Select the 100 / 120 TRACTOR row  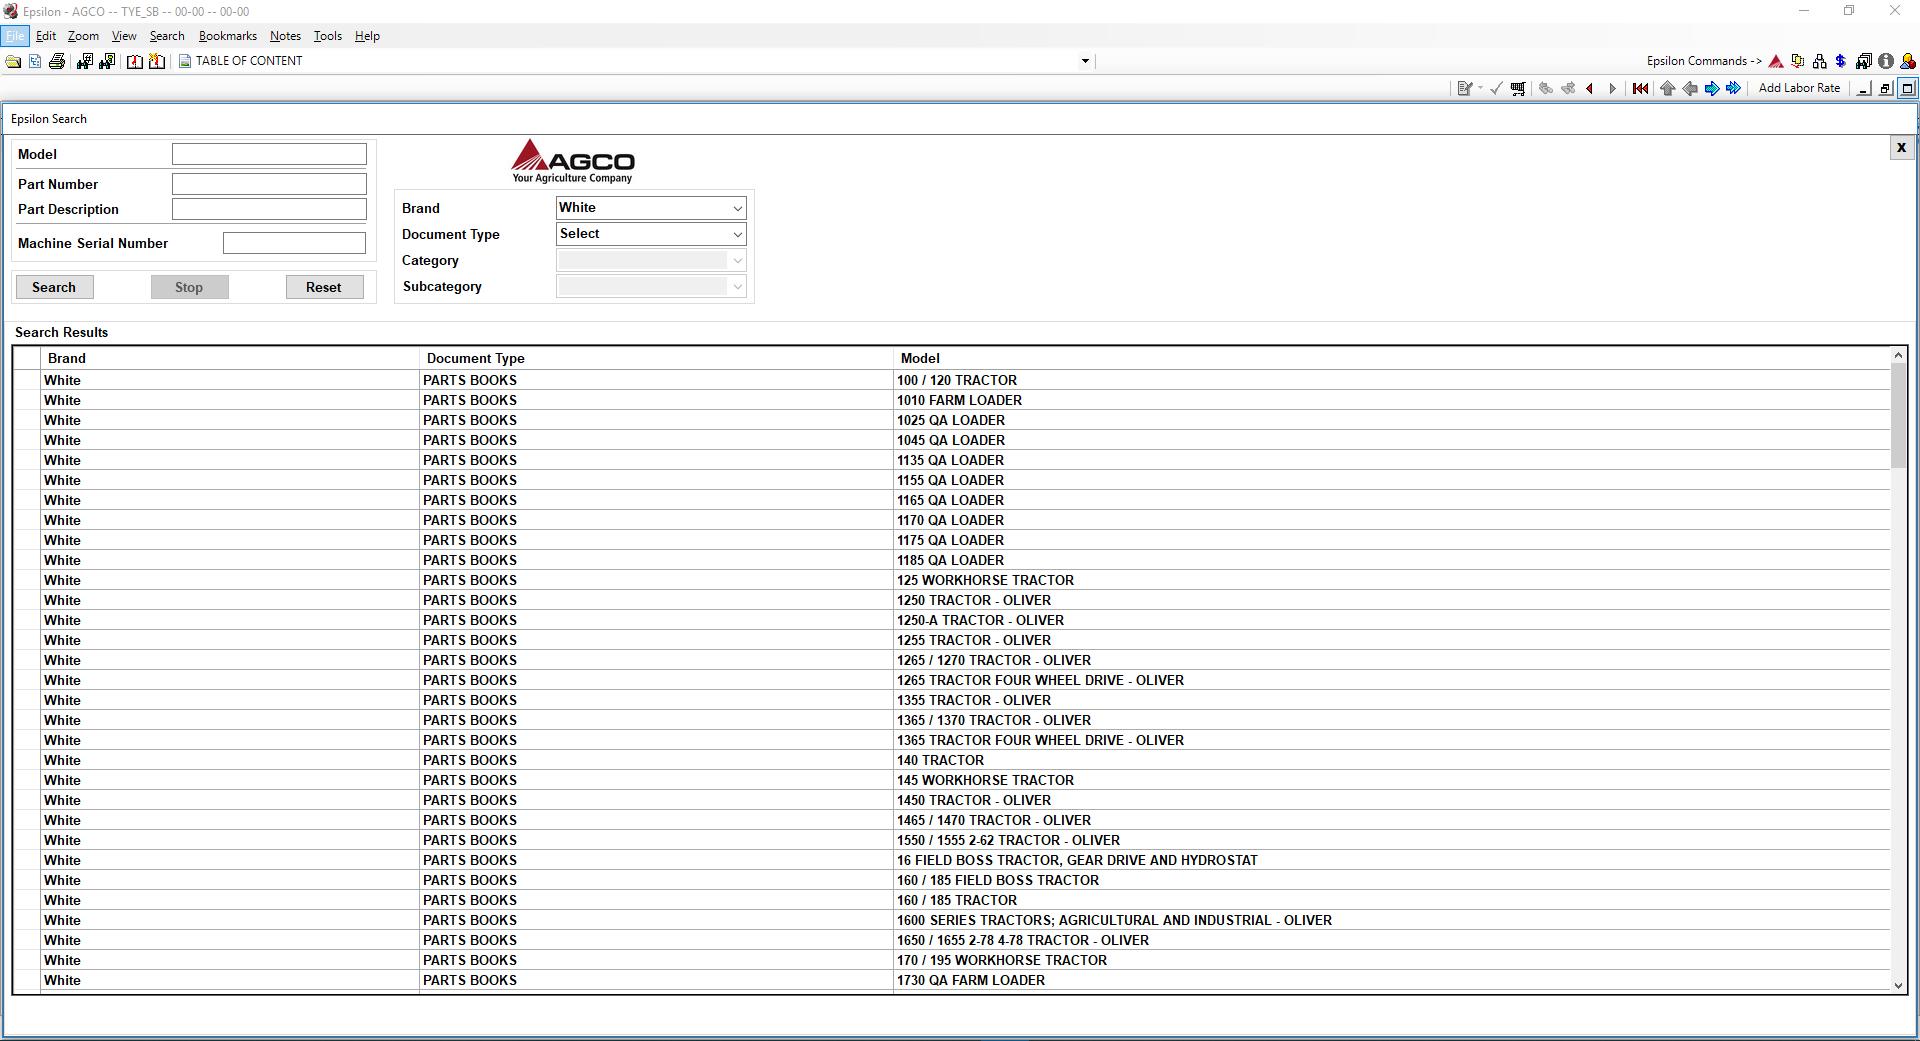951,380
